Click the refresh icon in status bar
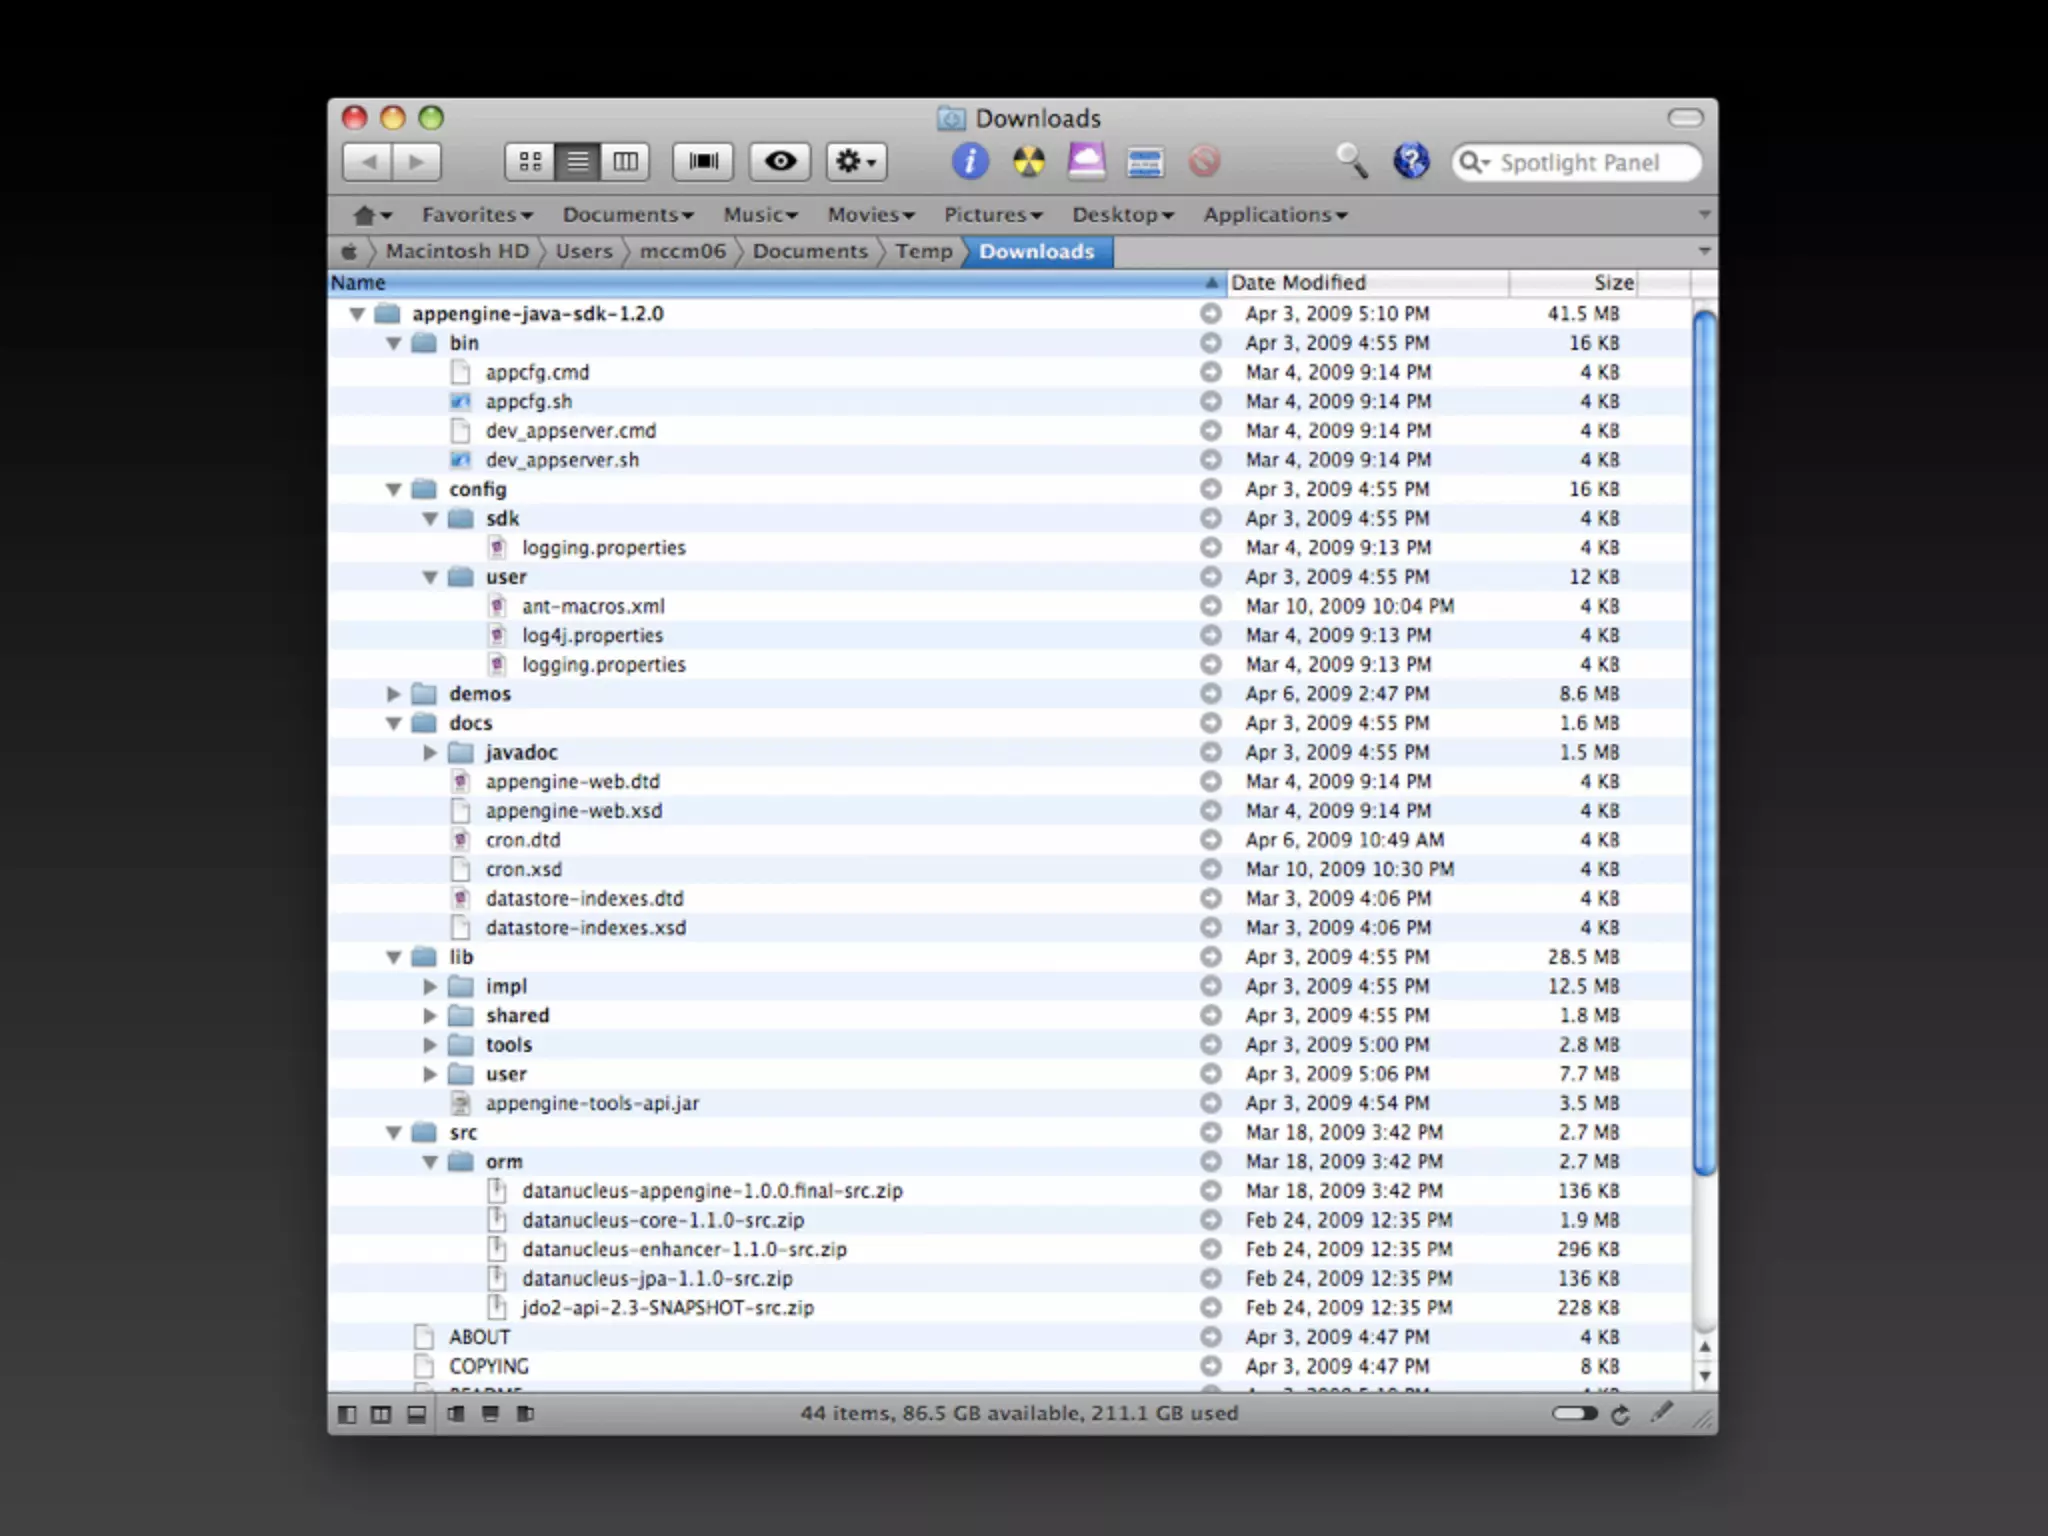This screenshot has height=1536, width=2048. pyautogui.click(x=1621, y=1414)
